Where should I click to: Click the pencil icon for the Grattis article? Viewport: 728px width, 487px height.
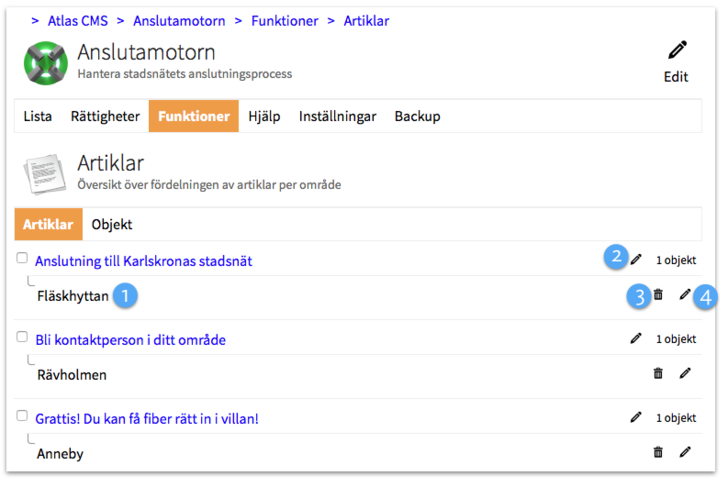[x=636, y=417]
